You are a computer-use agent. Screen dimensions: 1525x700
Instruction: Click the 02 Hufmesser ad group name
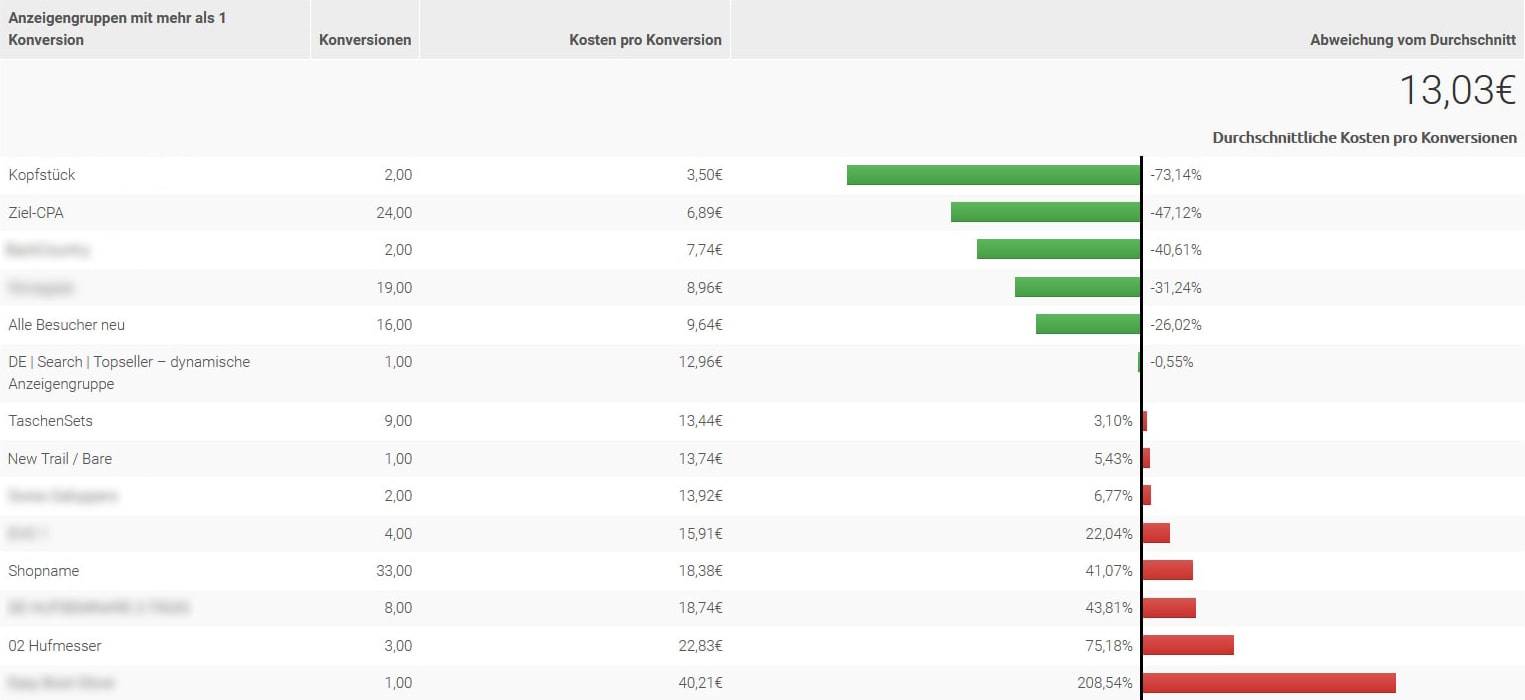pos(55,646)
